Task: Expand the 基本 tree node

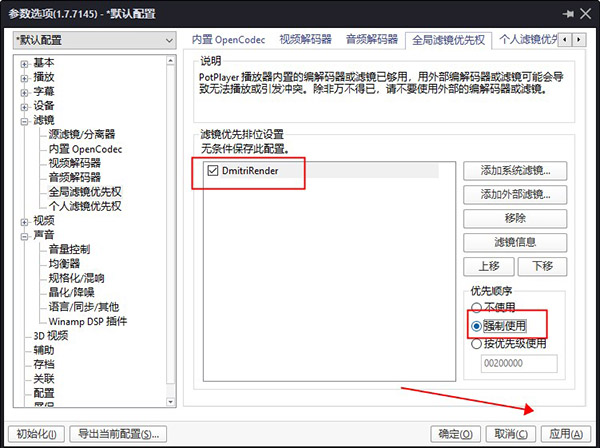Action: [x=24, y=64]
